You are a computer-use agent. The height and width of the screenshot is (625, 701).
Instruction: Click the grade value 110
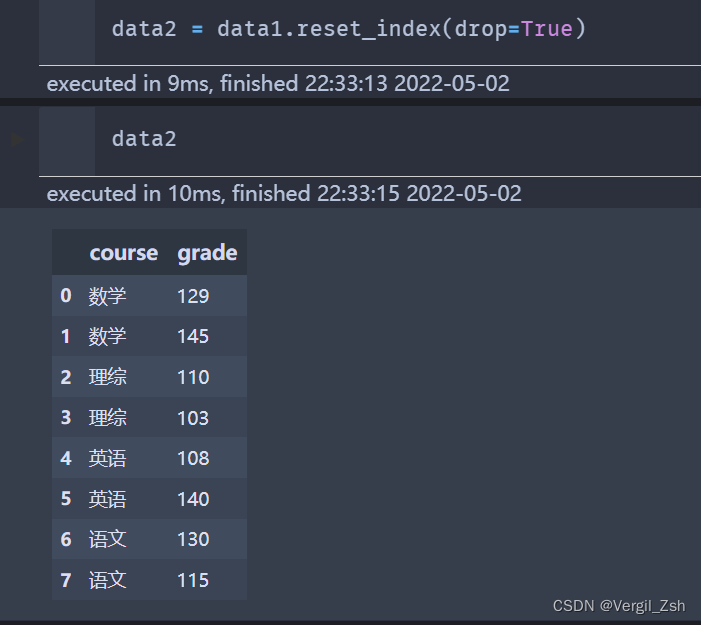(193, 377)
